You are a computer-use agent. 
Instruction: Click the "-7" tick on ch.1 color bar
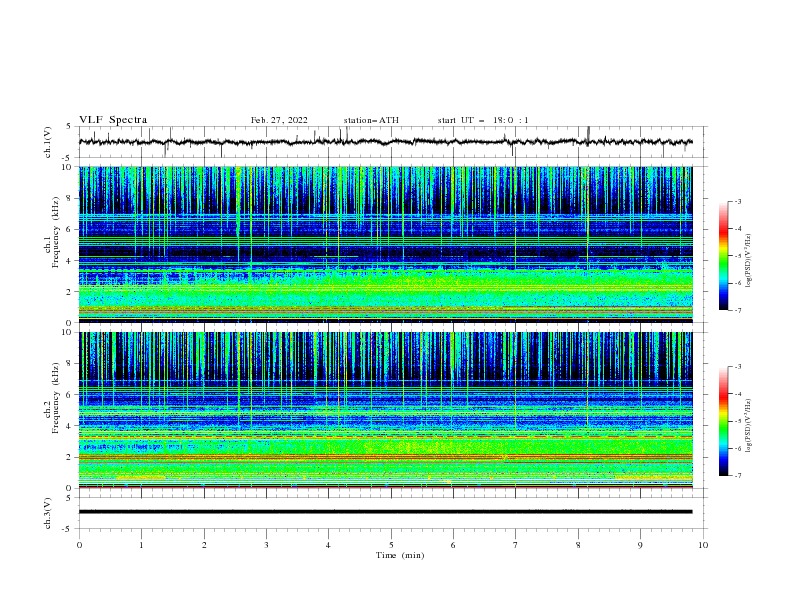737,310
